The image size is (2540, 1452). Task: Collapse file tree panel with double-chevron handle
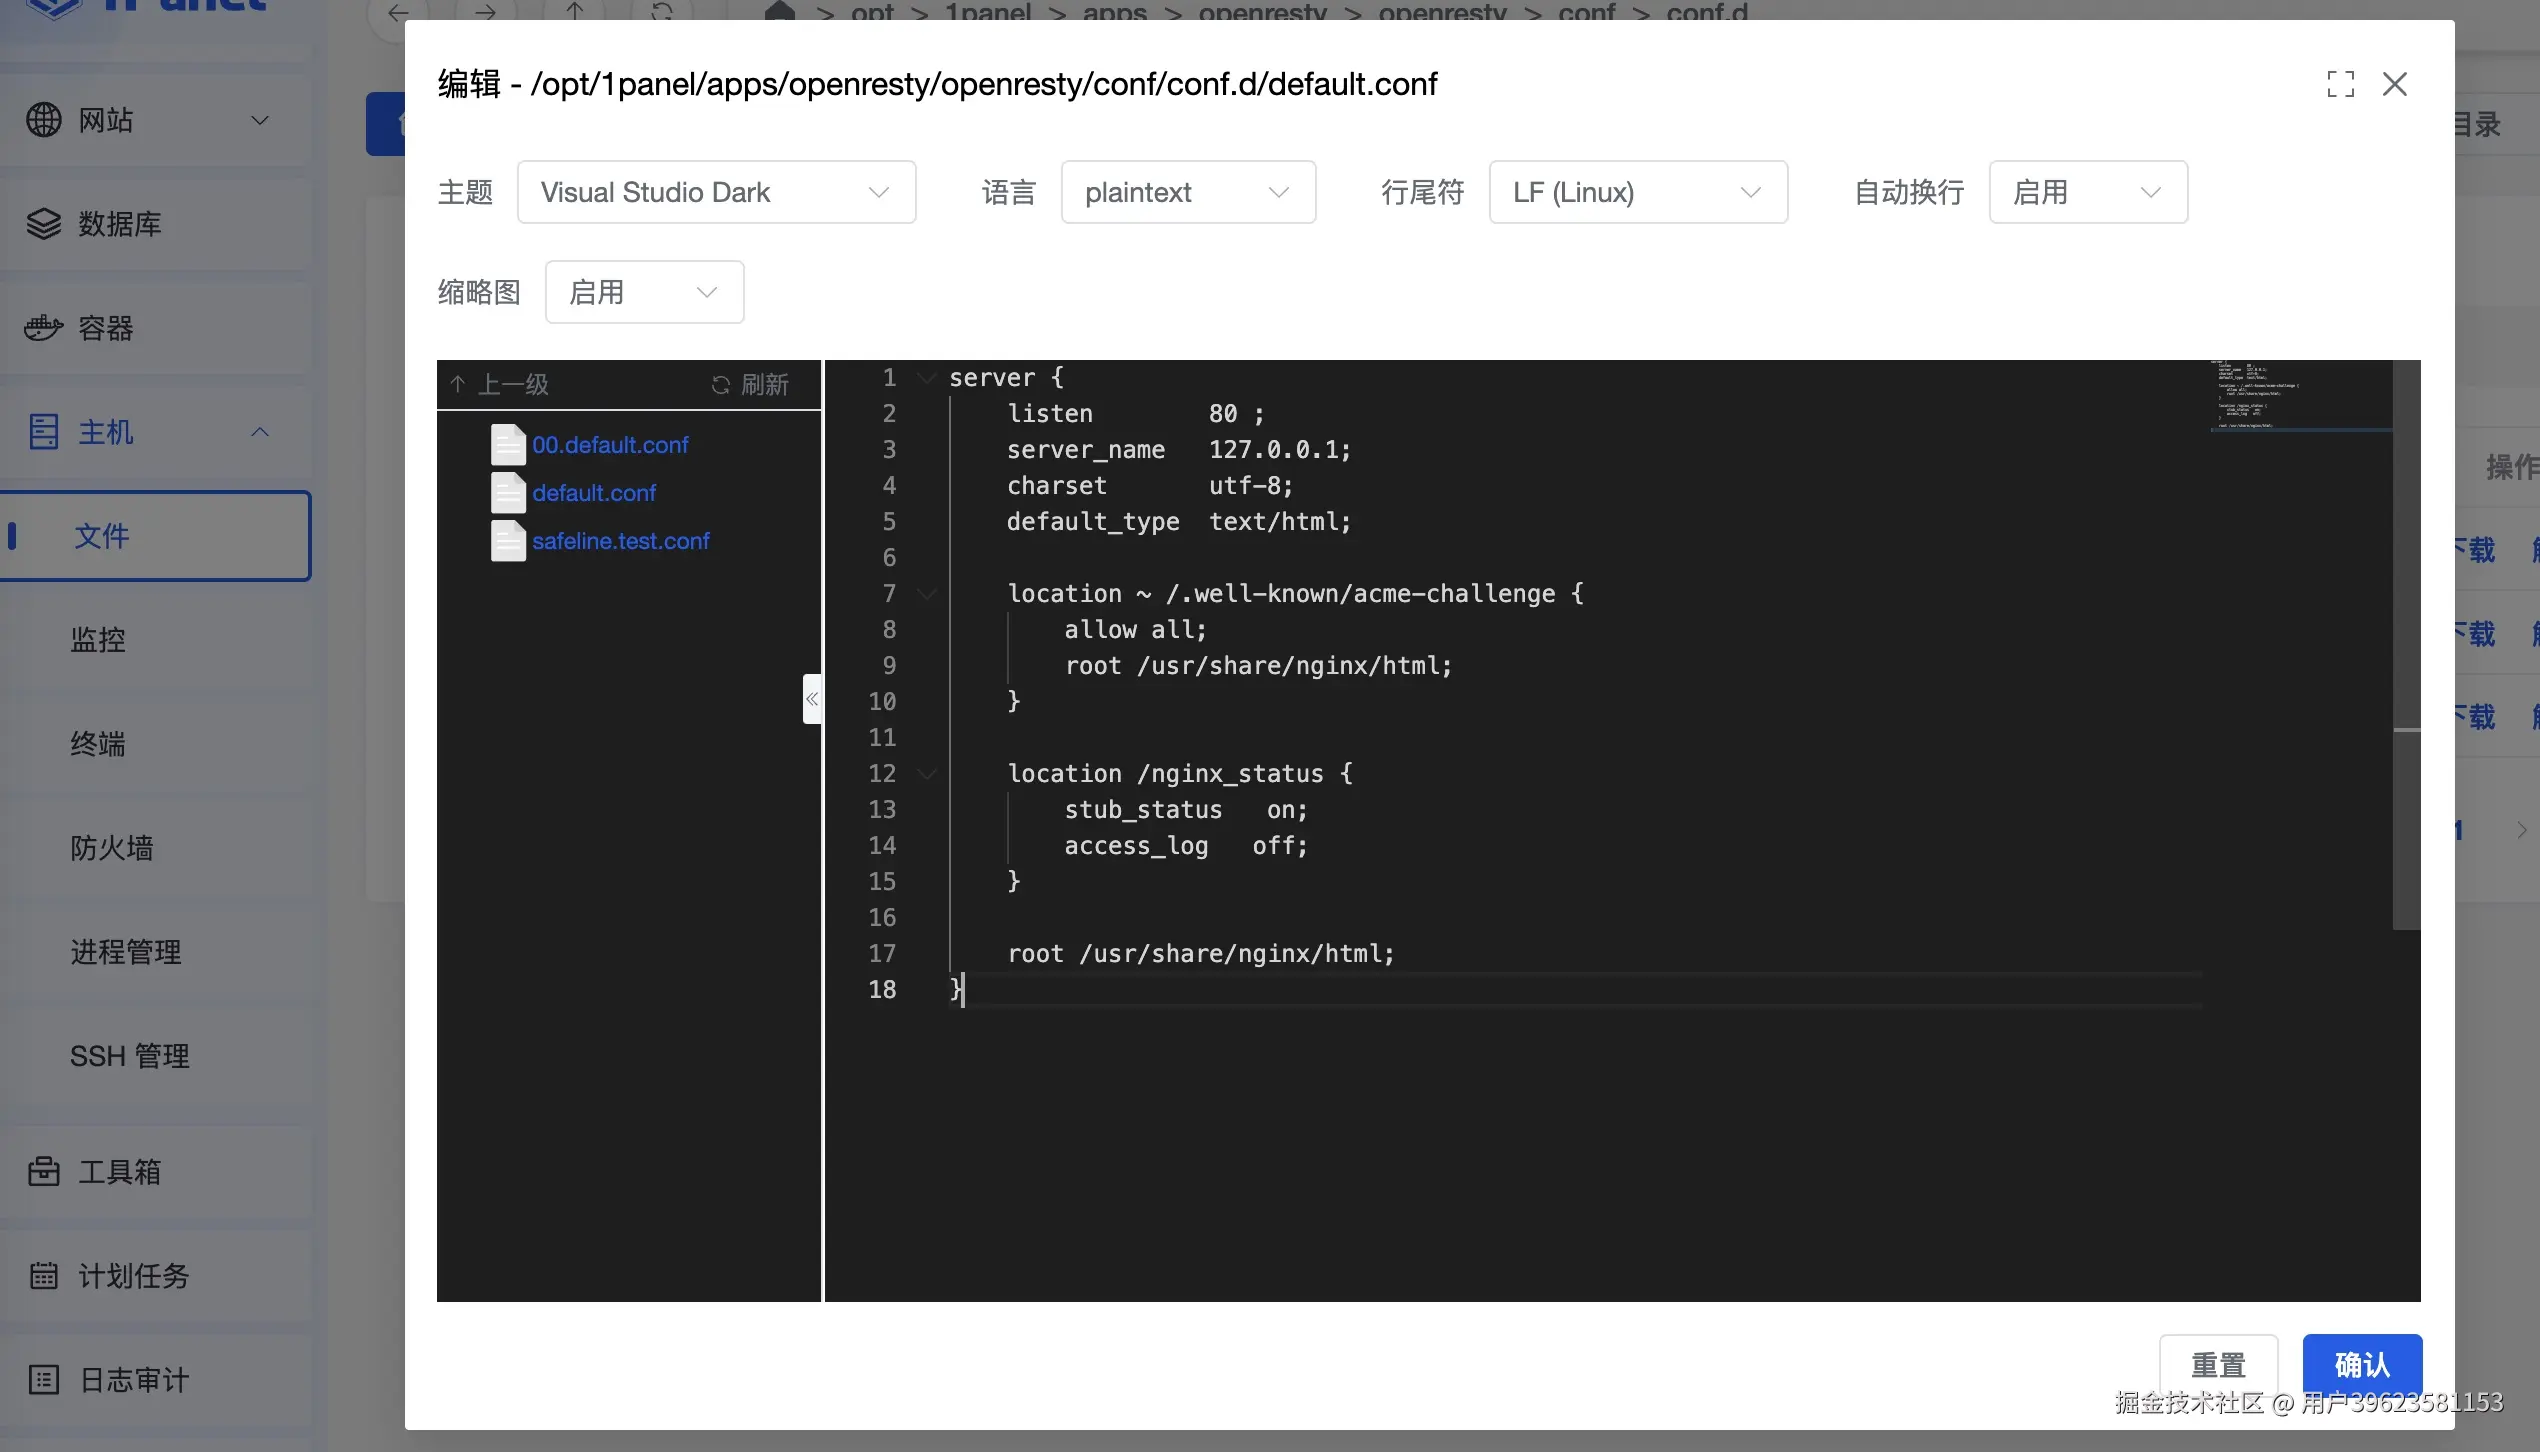point(812,699)
